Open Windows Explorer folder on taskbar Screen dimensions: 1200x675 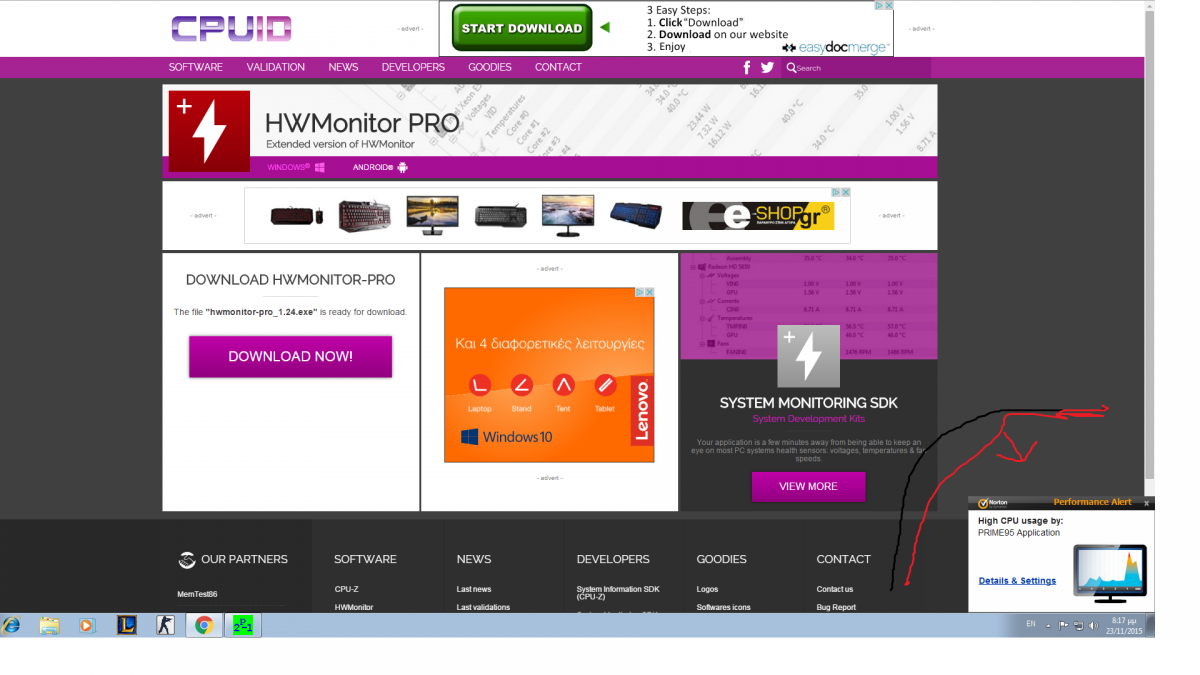tap(49, 626)
